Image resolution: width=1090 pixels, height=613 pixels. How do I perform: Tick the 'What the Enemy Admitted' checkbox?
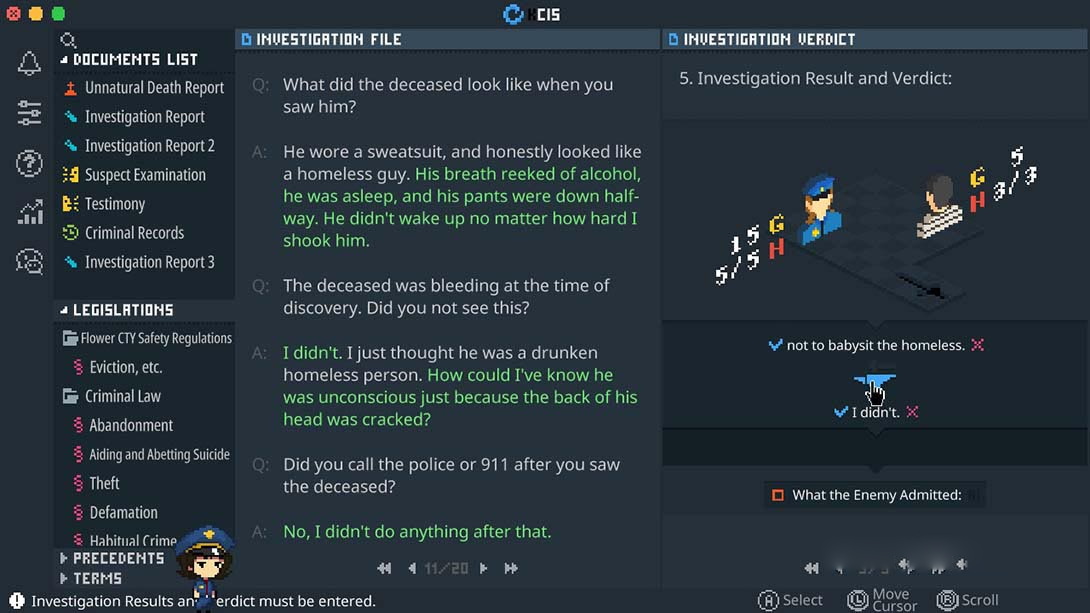click(x=778, y=495)
